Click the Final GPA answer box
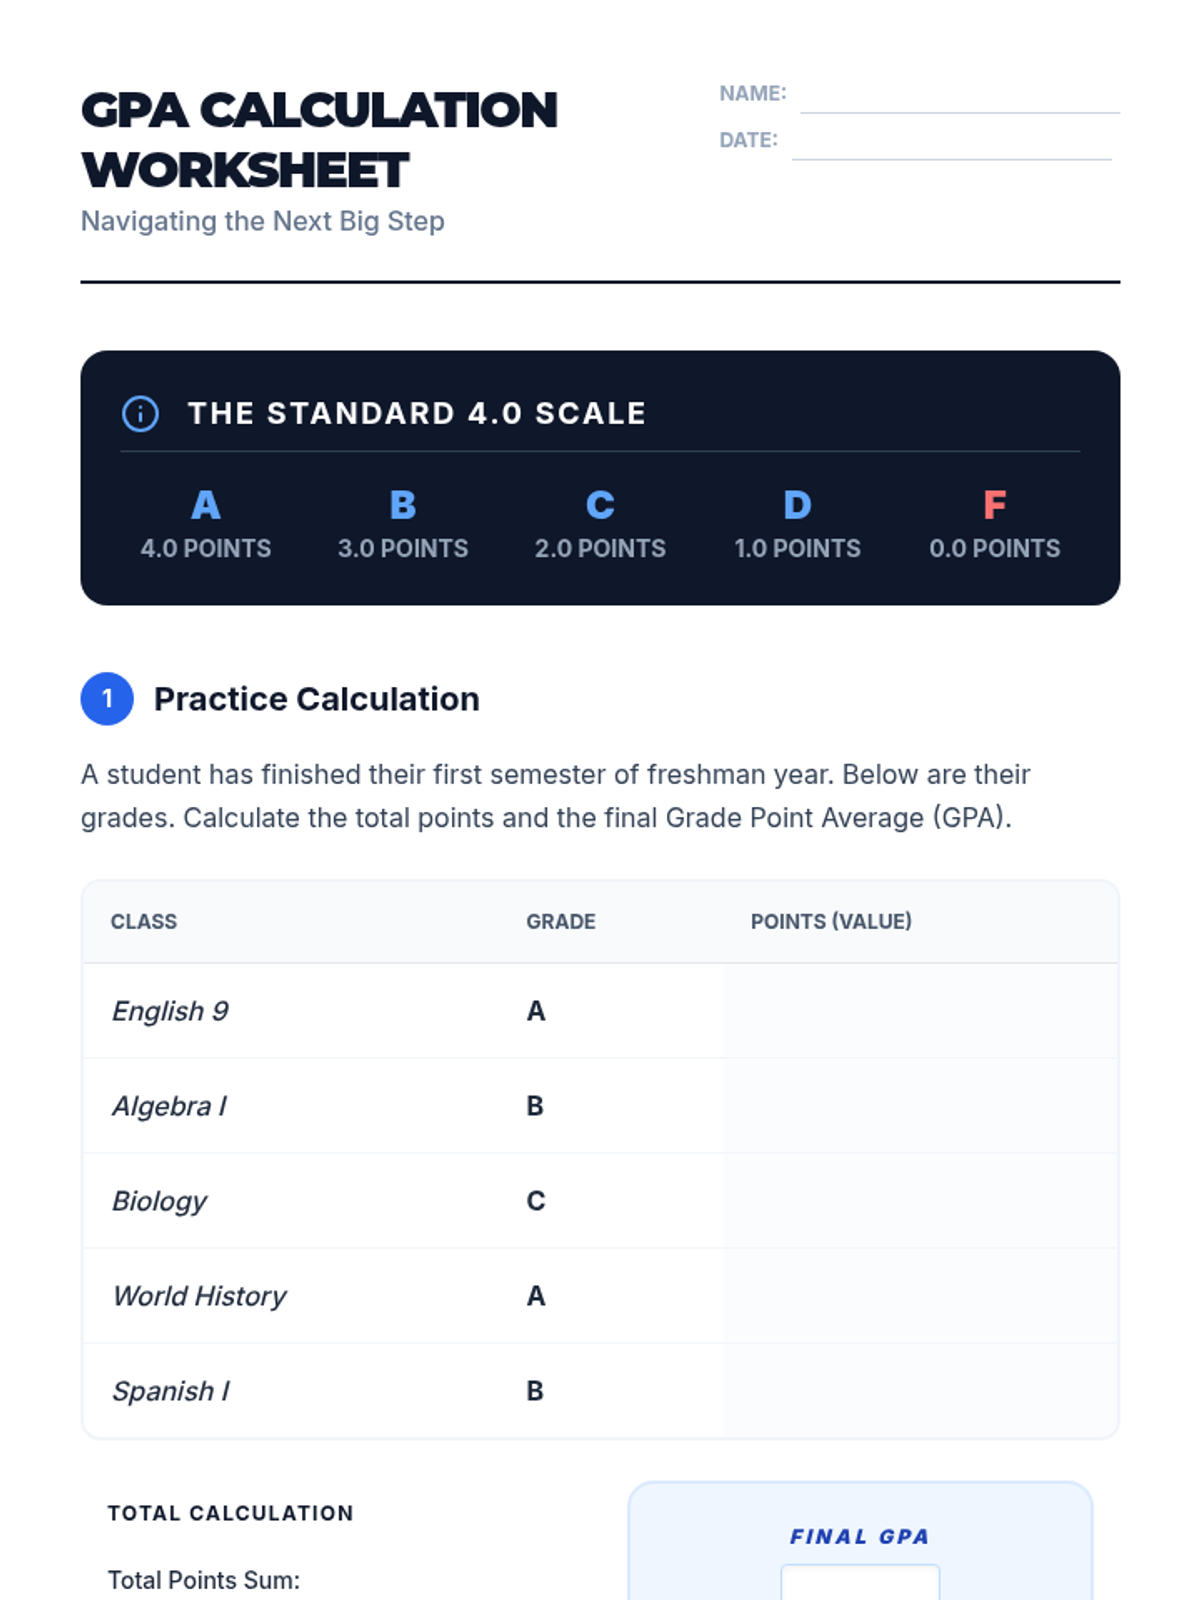This screenshot has width=1200, height=1600. (x=860, y=1583)
